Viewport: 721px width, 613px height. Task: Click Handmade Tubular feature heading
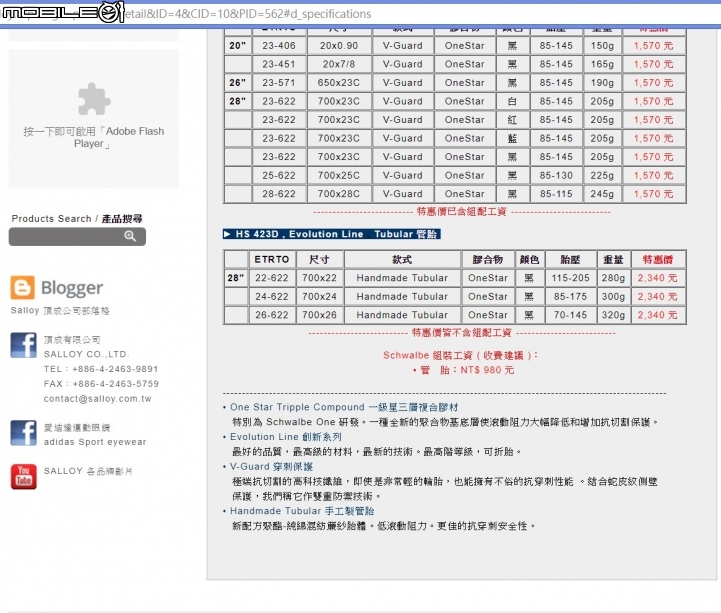pyautogui.click(x=302, y=511)
